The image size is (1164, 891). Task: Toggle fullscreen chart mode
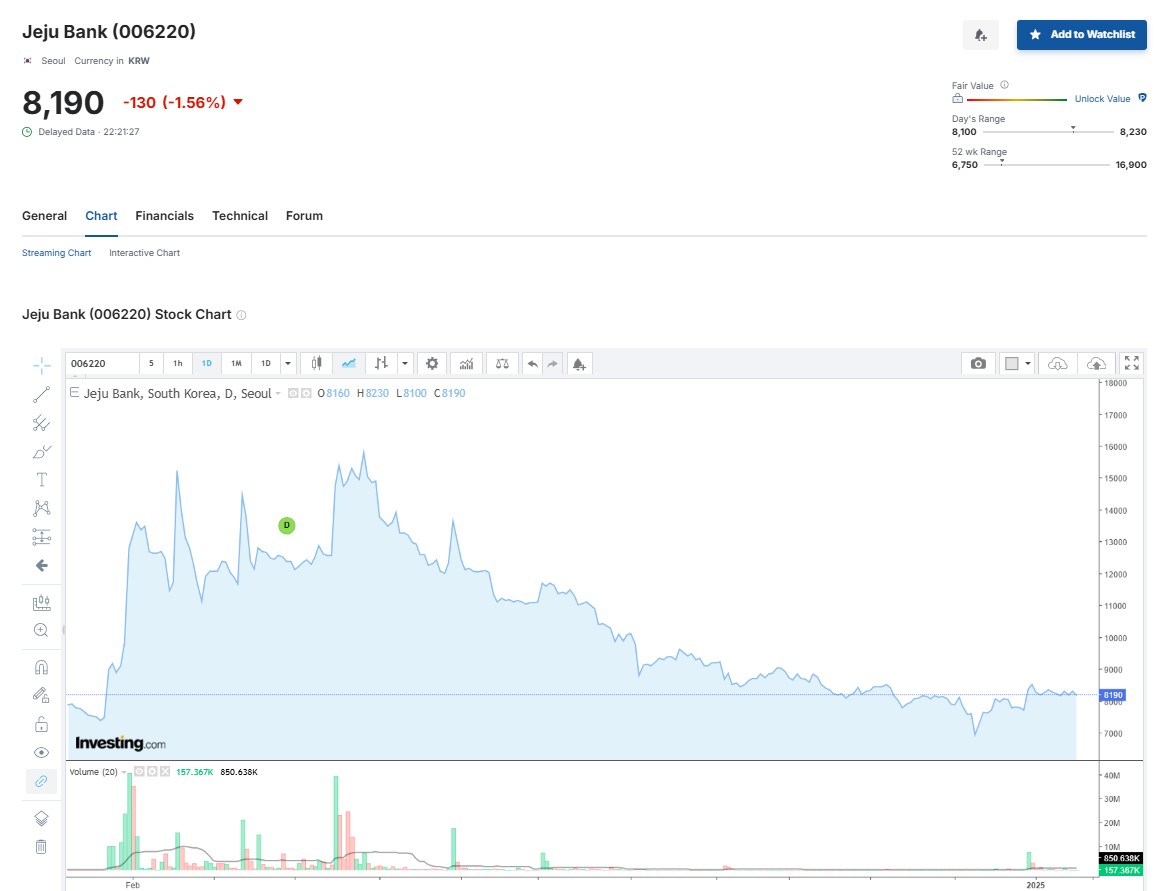point(1131,362)
